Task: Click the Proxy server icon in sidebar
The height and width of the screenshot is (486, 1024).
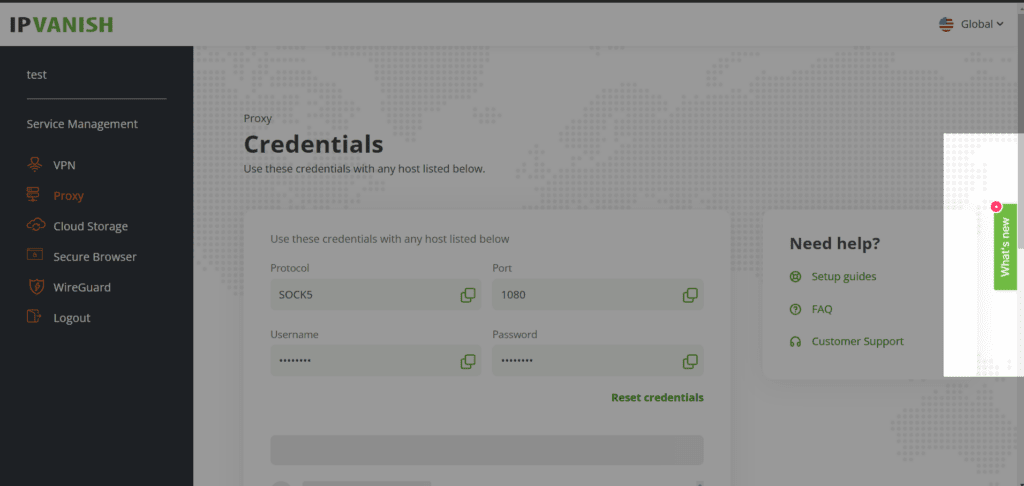Action: (x=35, y=196)
